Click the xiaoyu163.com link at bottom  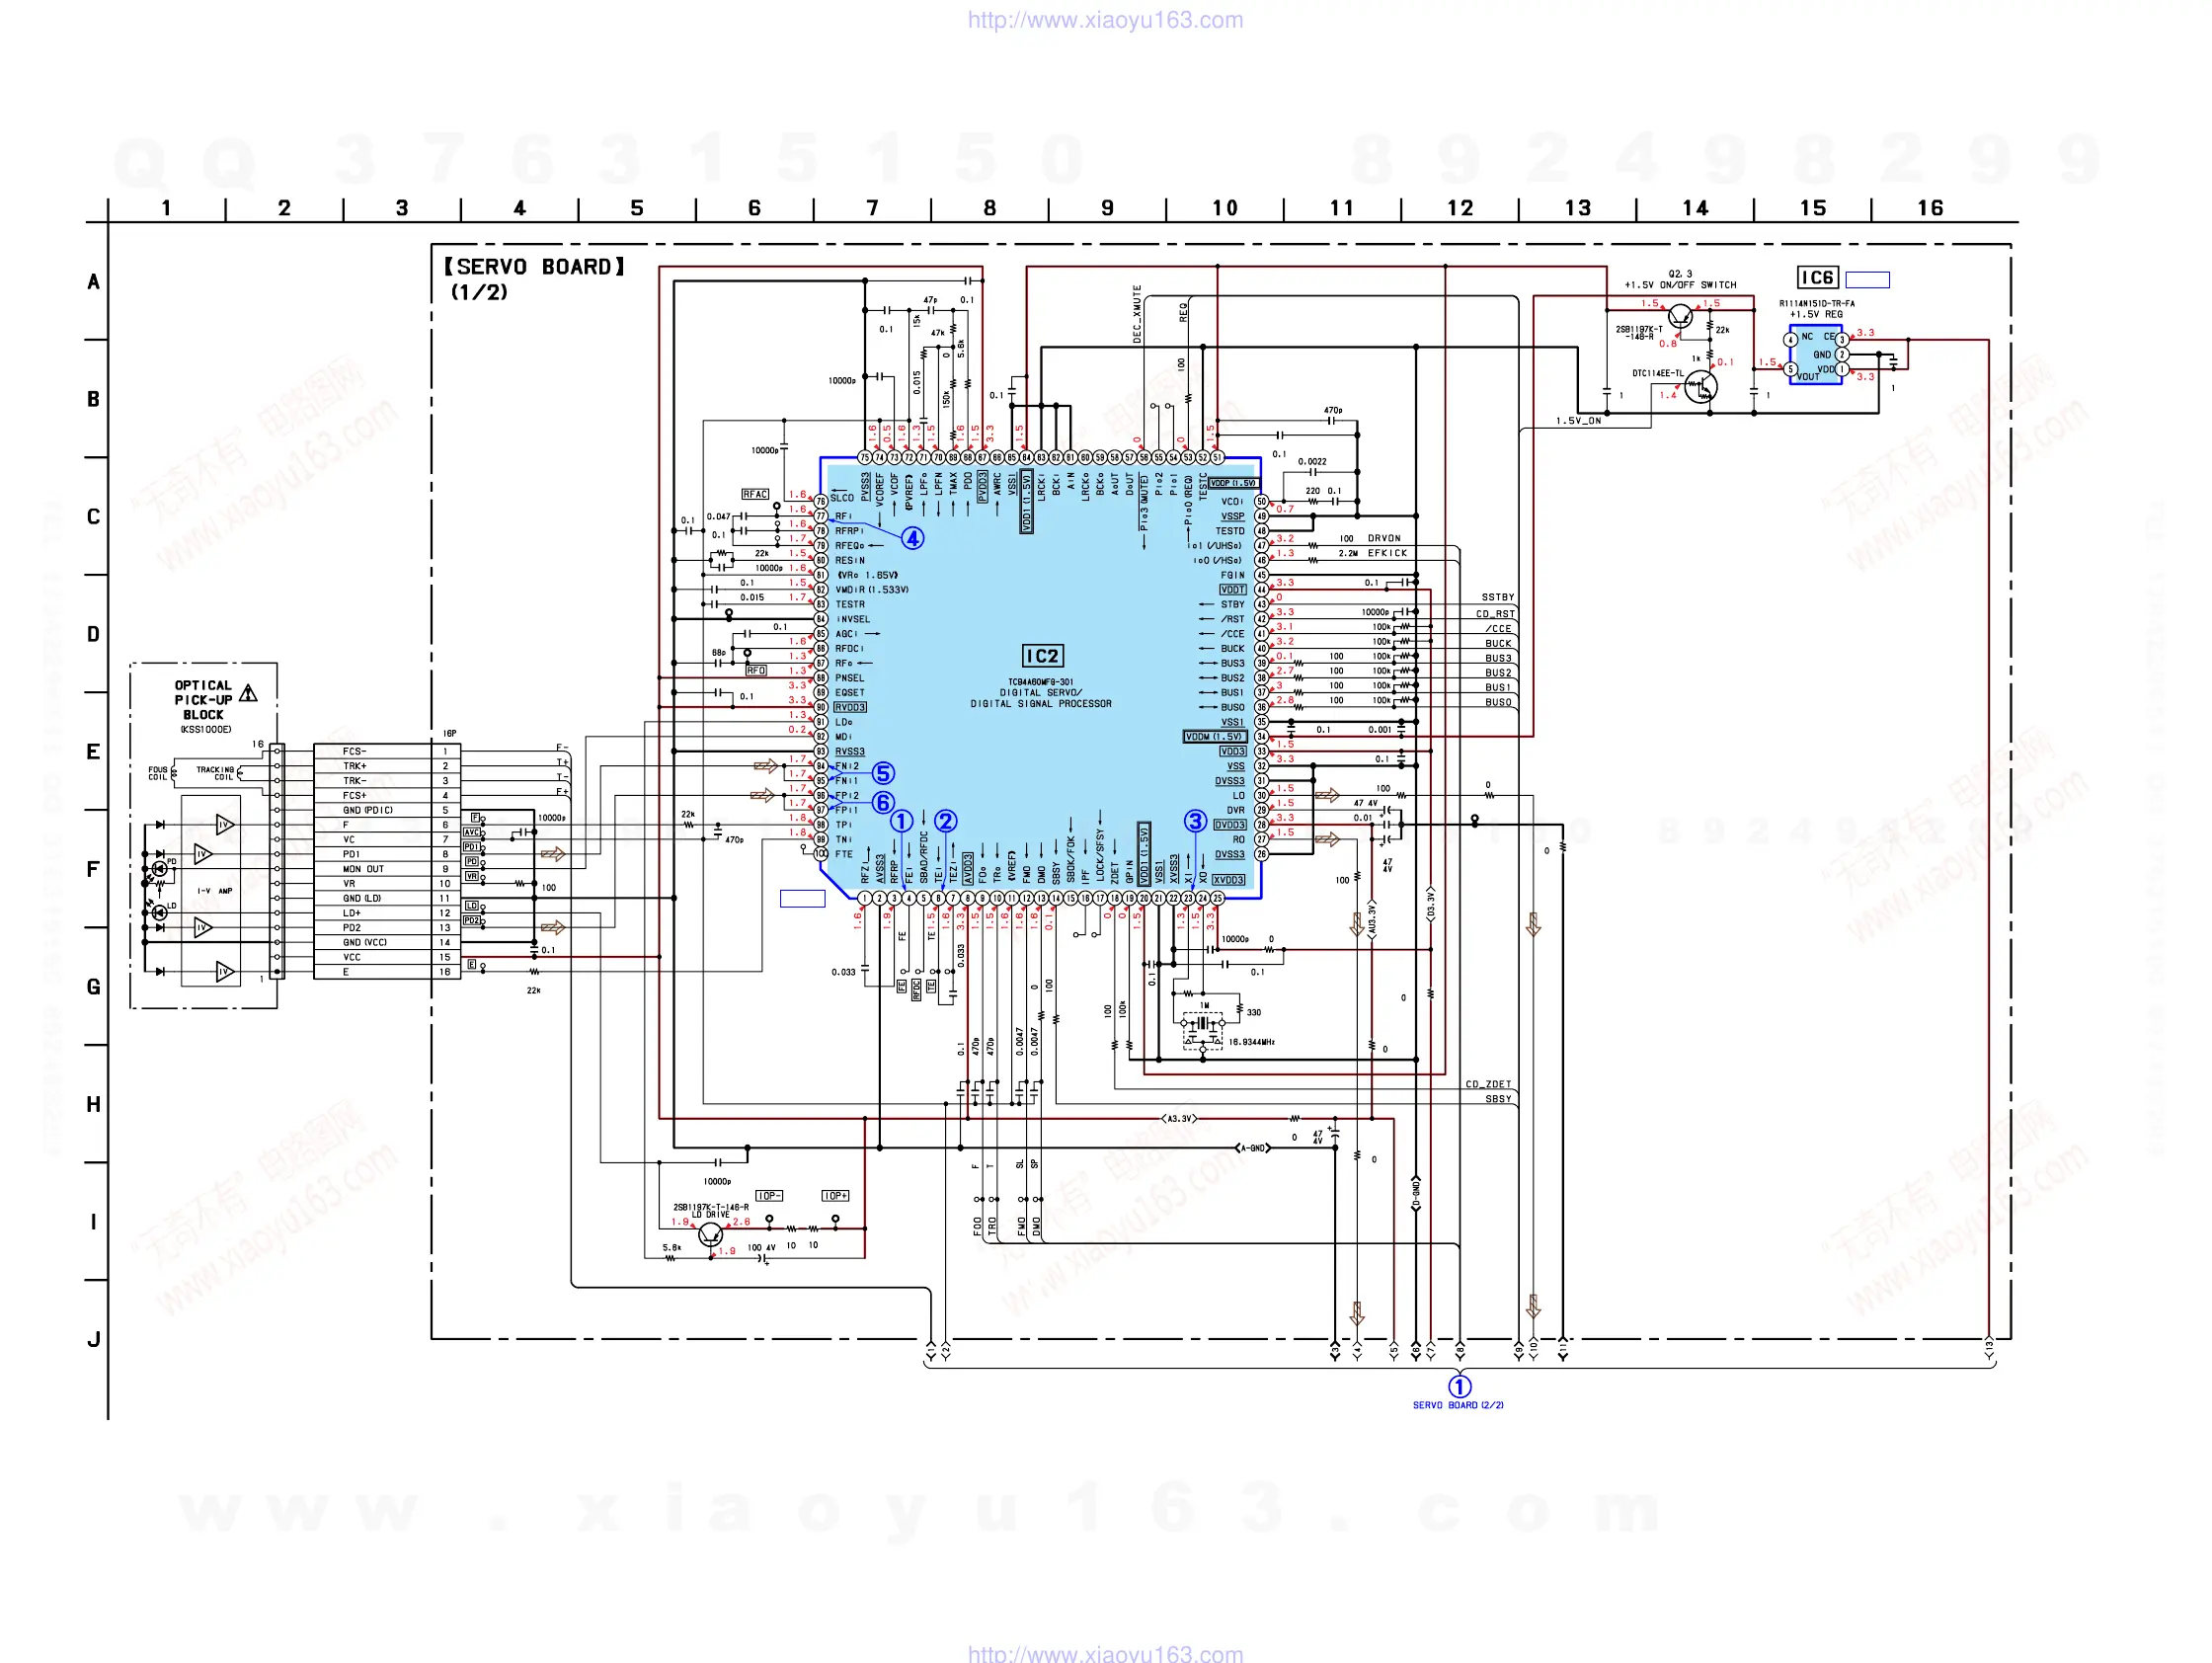pyautogui.click(x=1105, y=1652)
